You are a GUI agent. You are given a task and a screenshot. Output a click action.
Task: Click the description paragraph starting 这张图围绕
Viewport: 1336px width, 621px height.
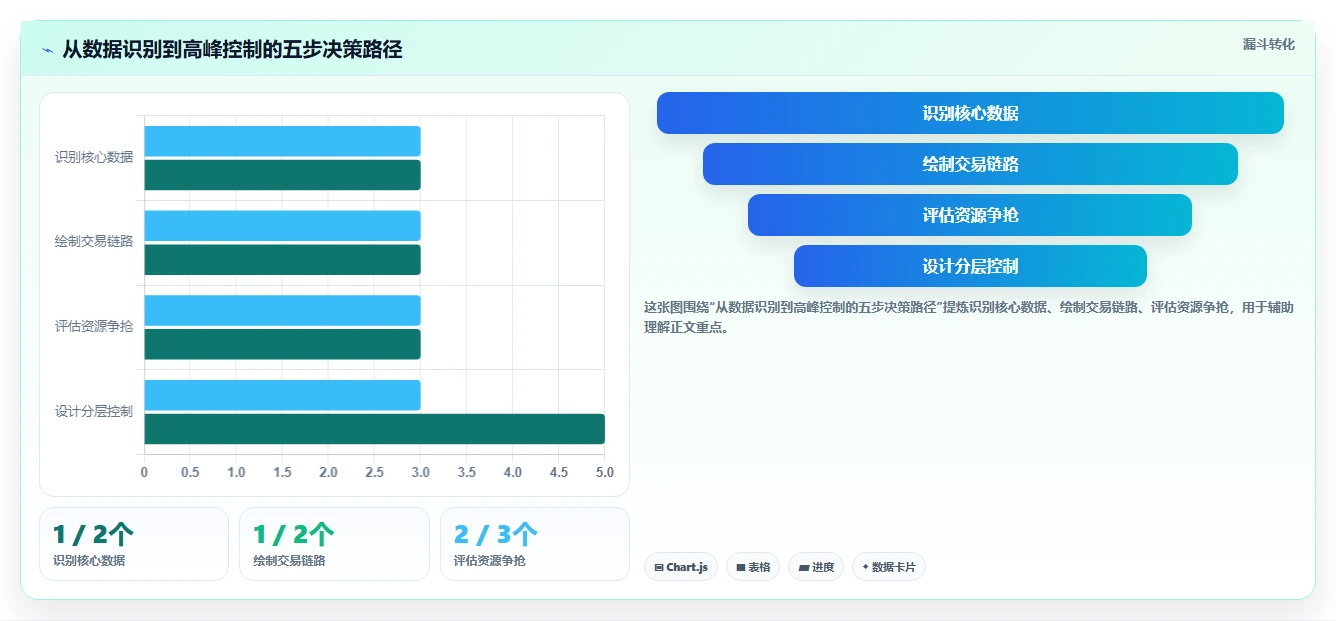968,317
